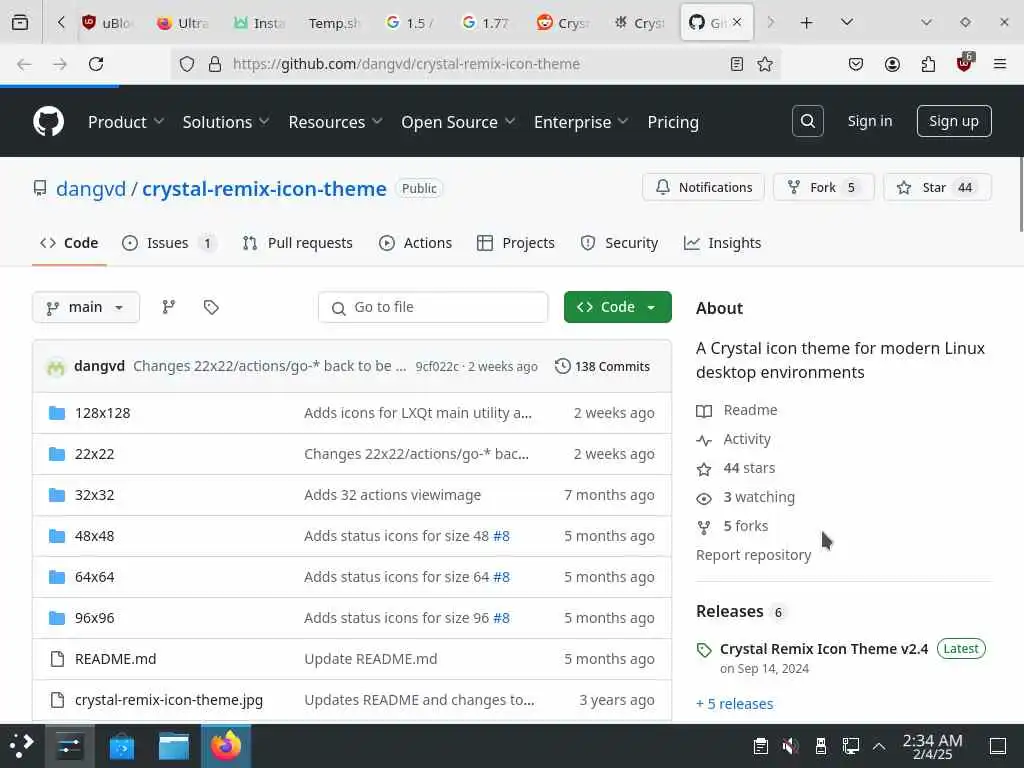Expand hidden system tray icons

click(879, 746)
